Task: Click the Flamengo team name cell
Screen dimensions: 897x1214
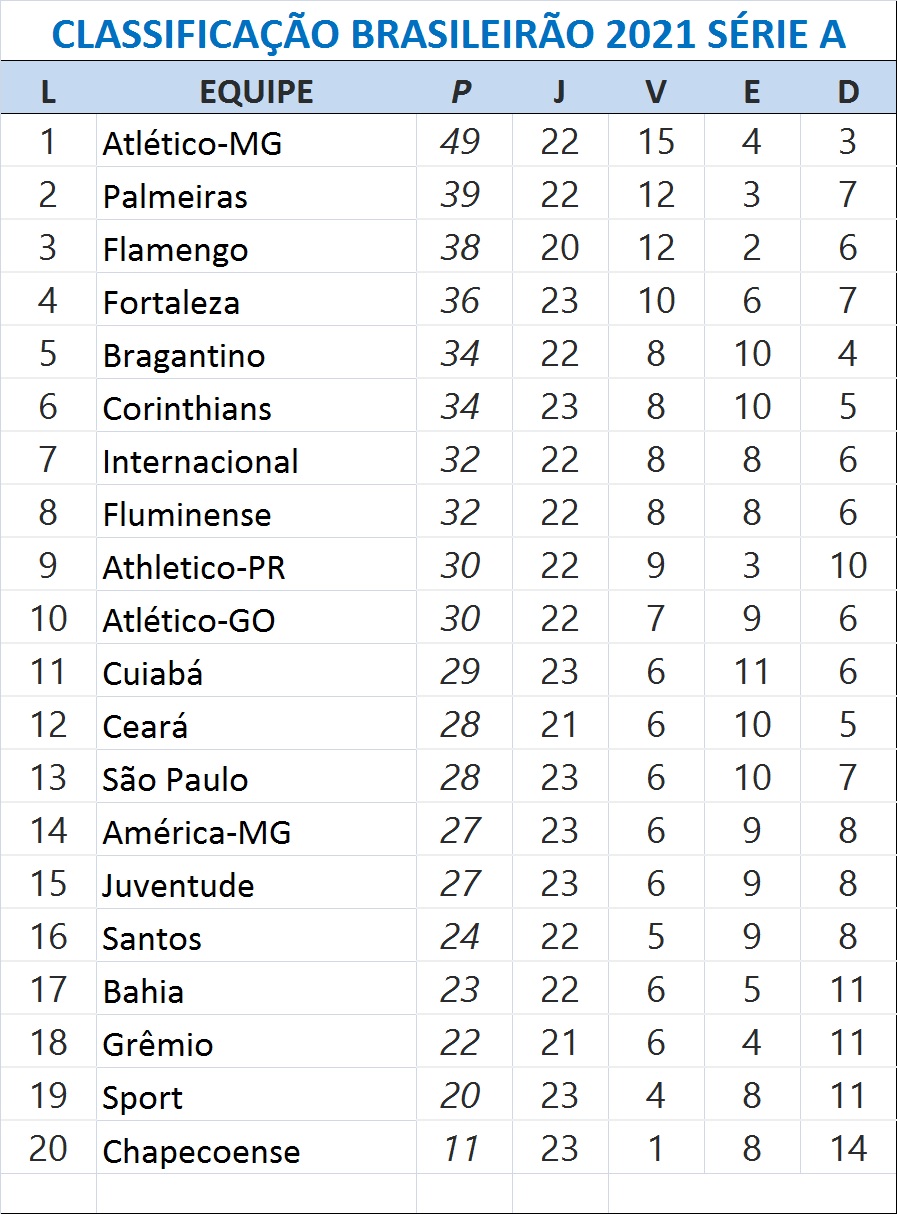Action: click(x=175, y=250)
